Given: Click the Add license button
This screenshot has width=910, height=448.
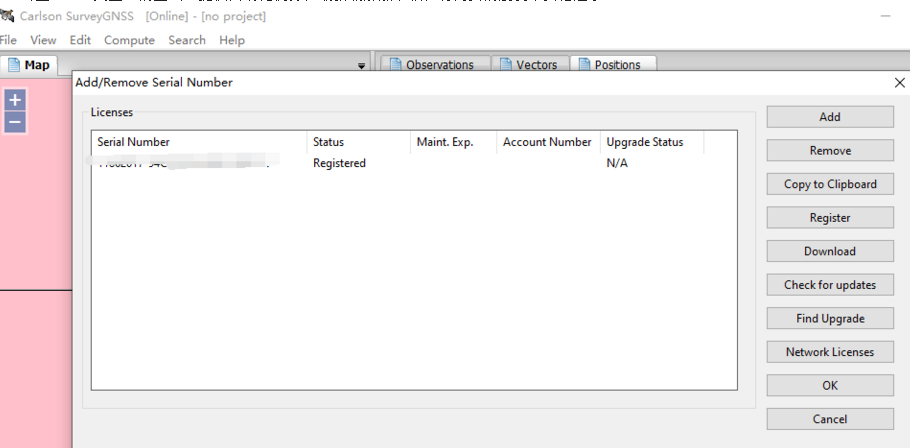Looking at the screenshot, I should pos(830,117).
